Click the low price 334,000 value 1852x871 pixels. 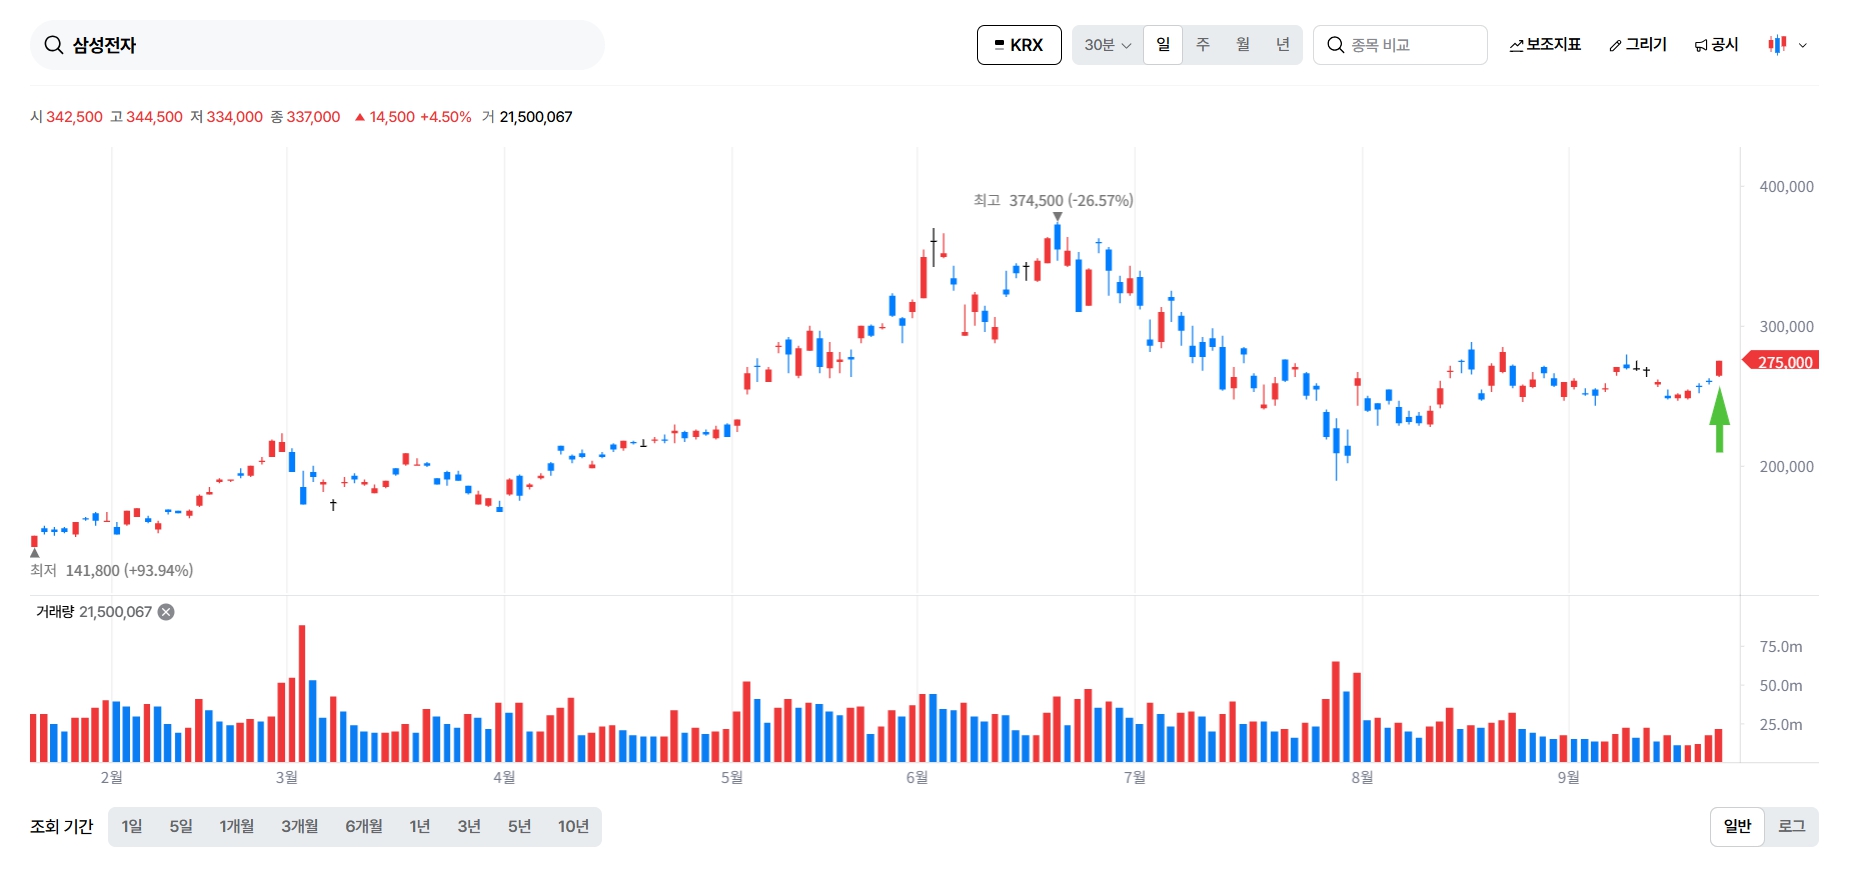click(x=235, y=117)
